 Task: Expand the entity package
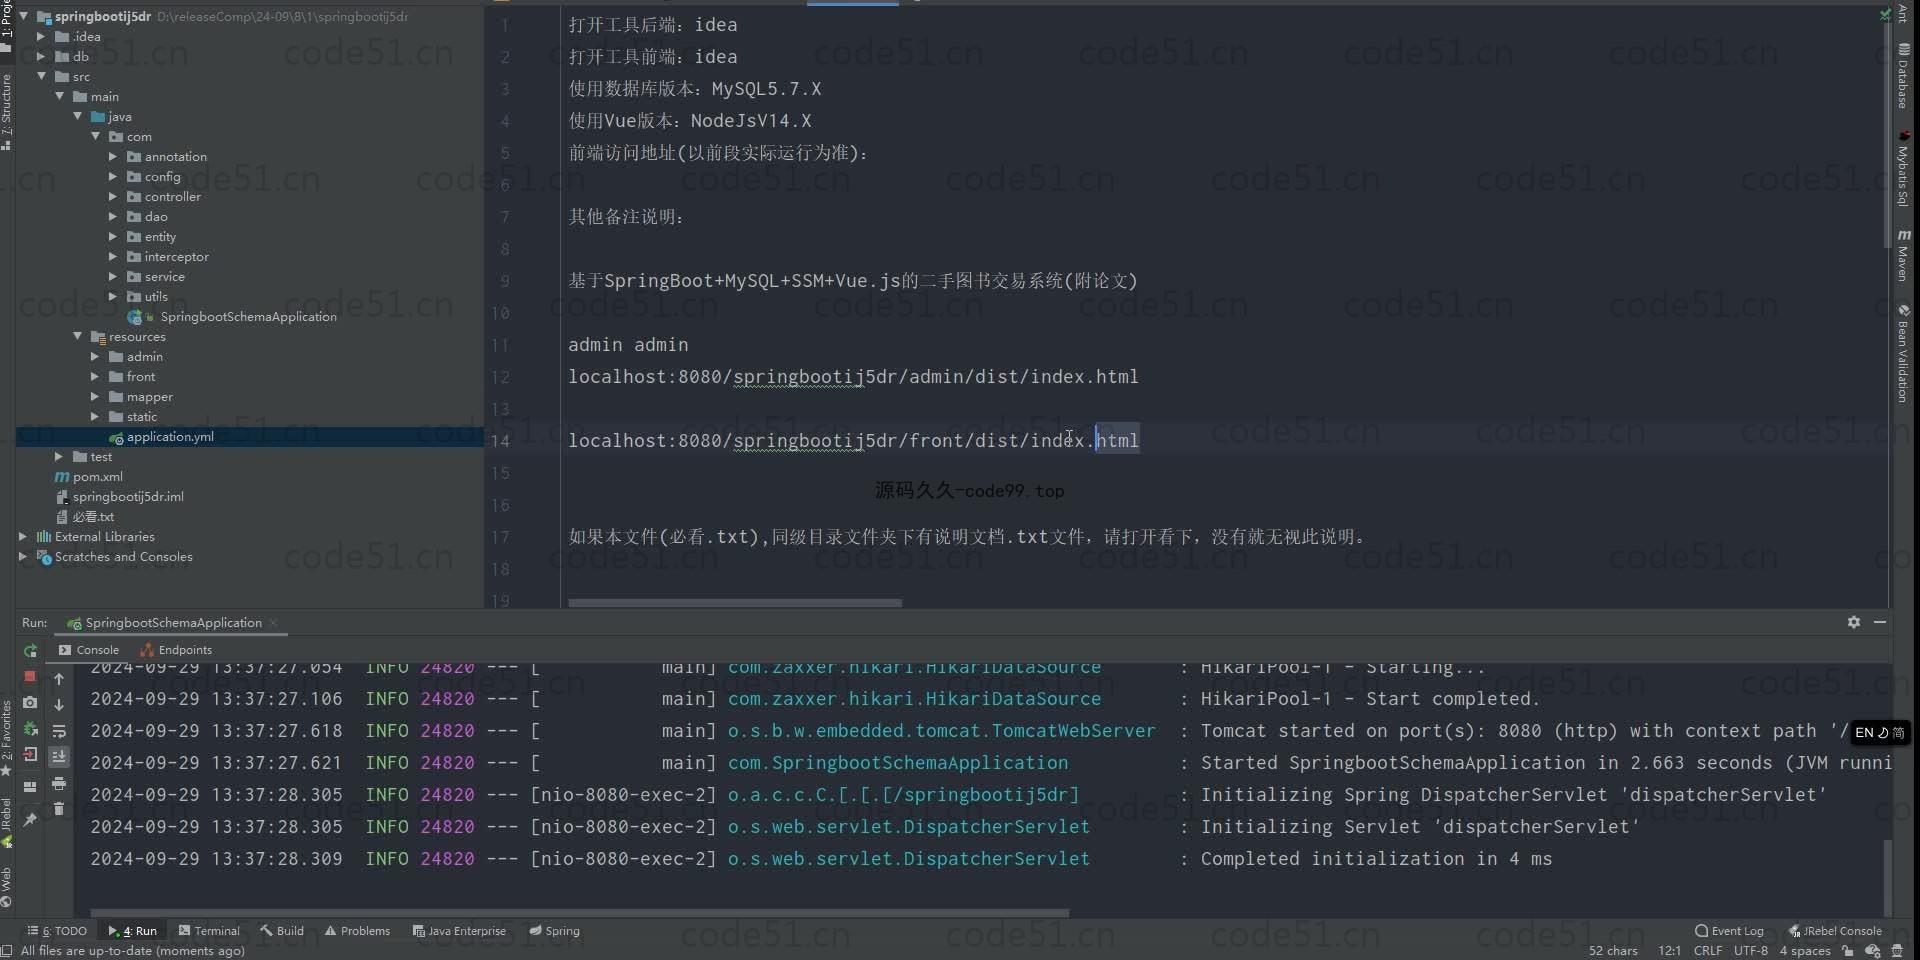[x=113, y=236]
